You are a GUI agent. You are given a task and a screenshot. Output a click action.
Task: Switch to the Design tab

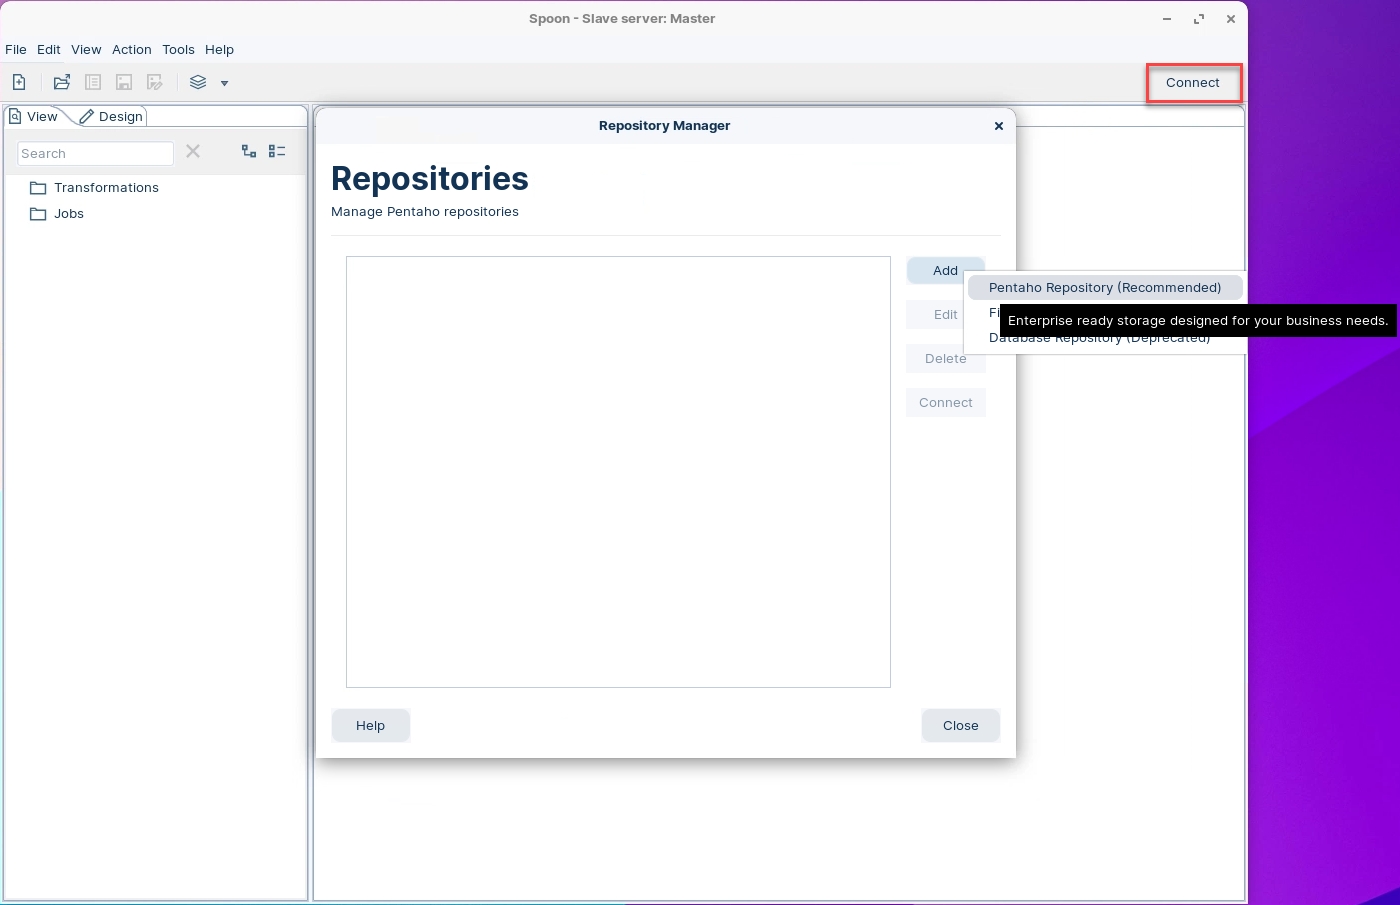tap(112, 116)
